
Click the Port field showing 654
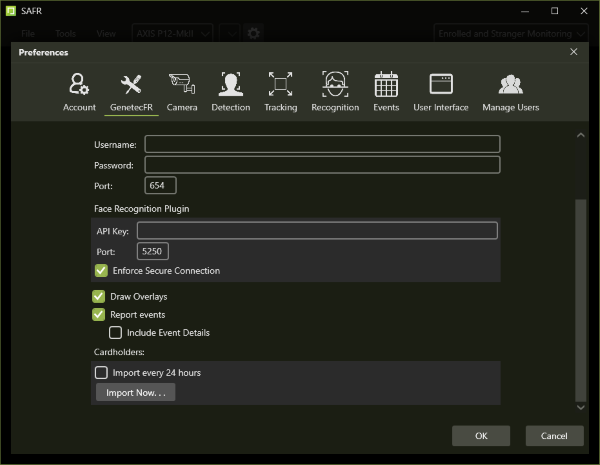pyautogui.click(x=160, y=186)
